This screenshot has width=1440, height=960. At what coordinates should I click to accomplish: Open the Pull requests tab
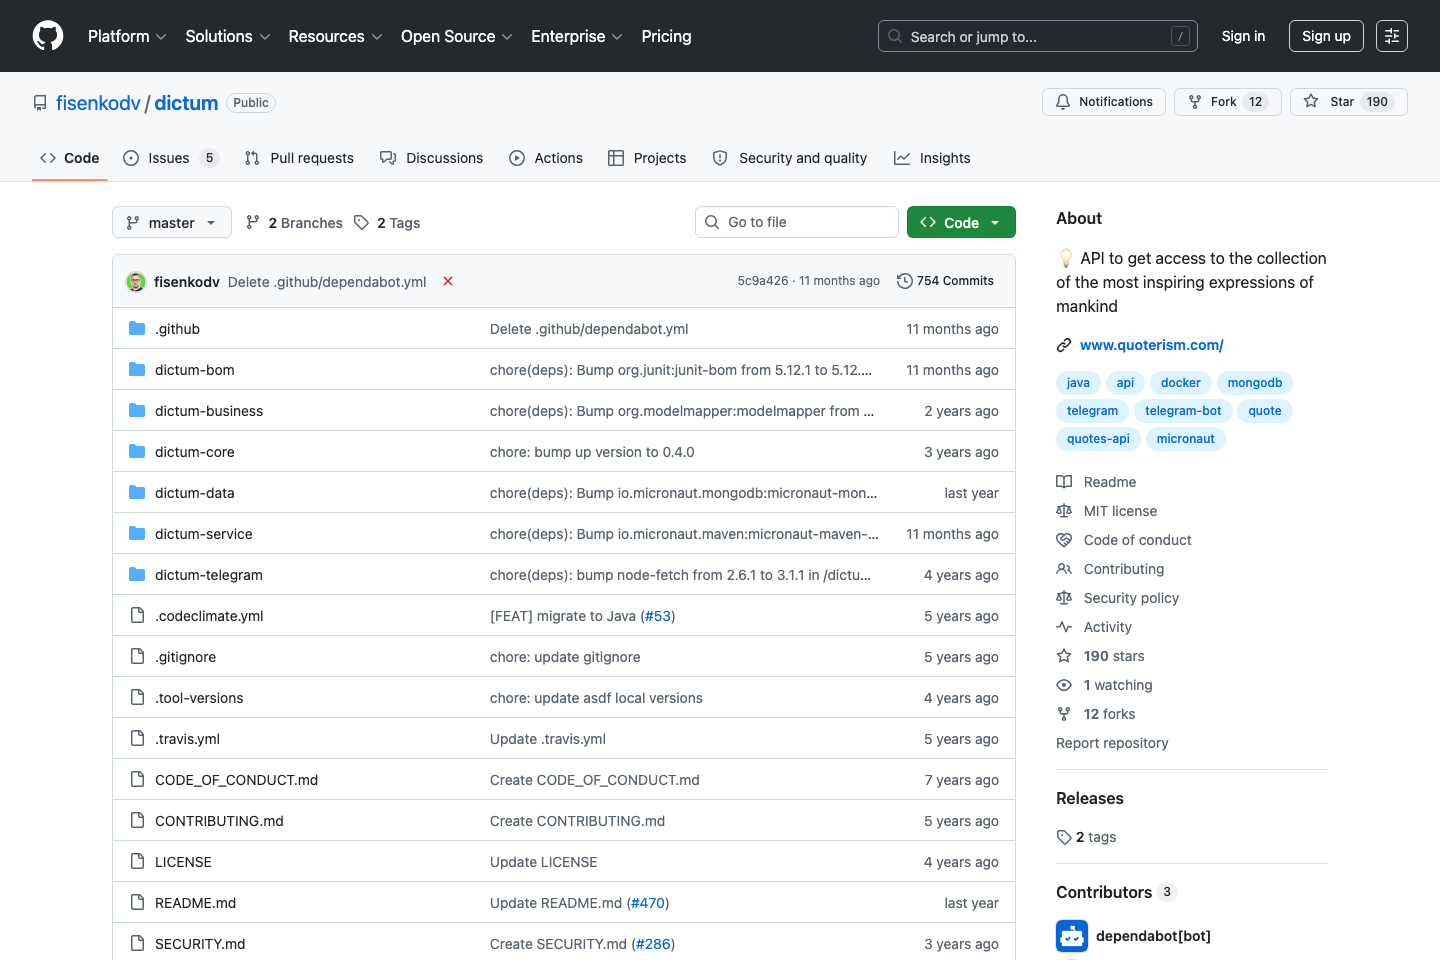[x=299, y=158]
